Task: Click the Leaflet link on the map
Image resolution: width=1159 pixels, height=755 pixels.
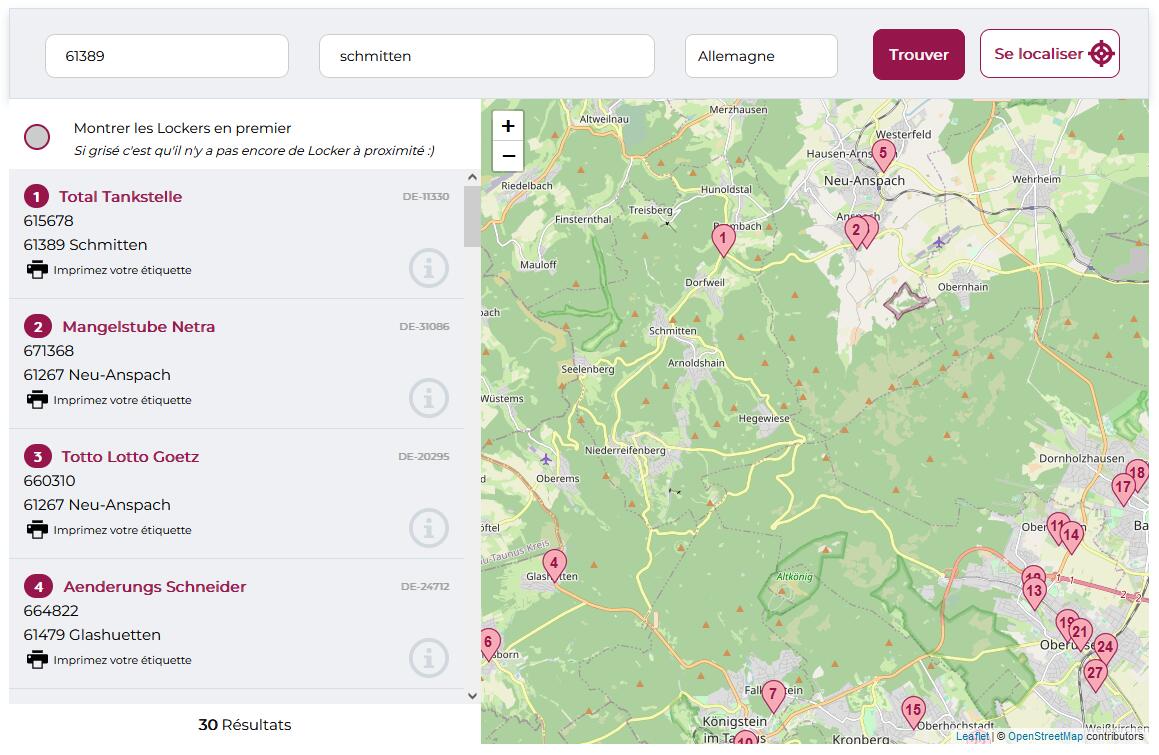Action: pos(972,737)
